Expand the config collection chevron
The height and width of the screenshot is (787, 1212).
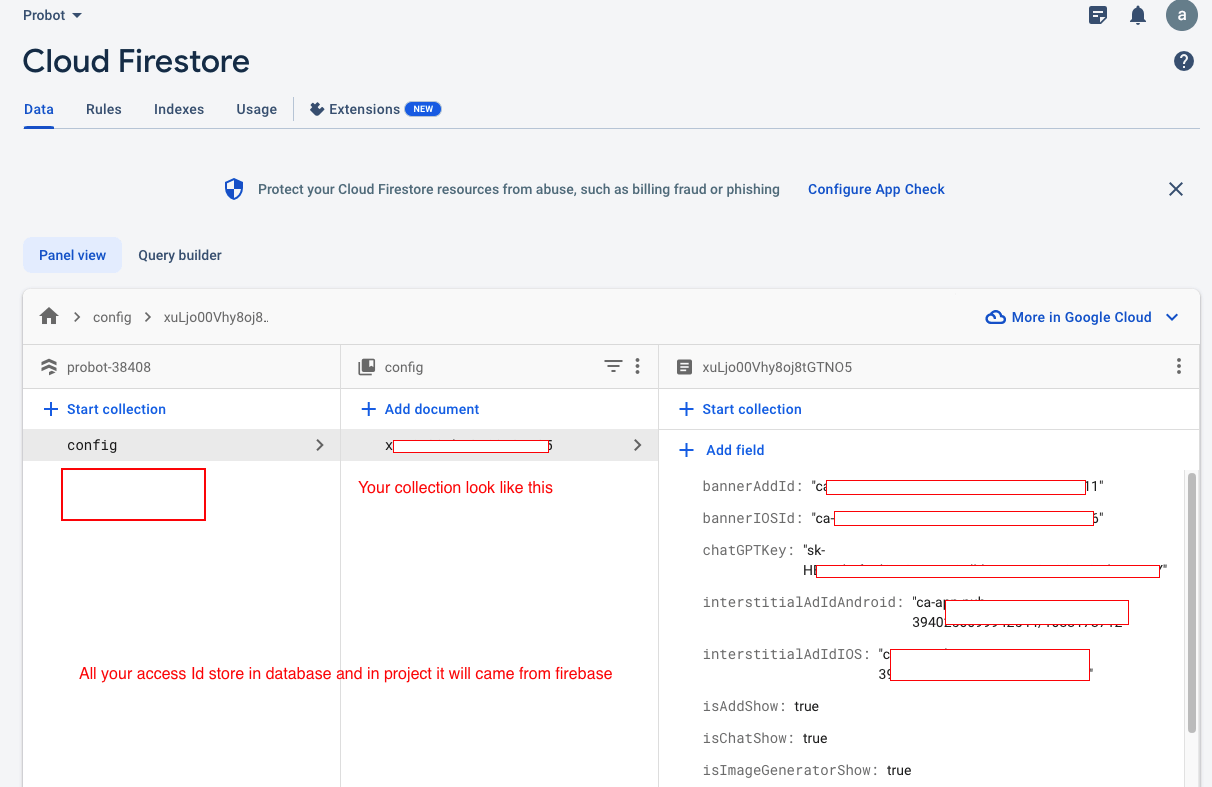[x=320, y=445]
